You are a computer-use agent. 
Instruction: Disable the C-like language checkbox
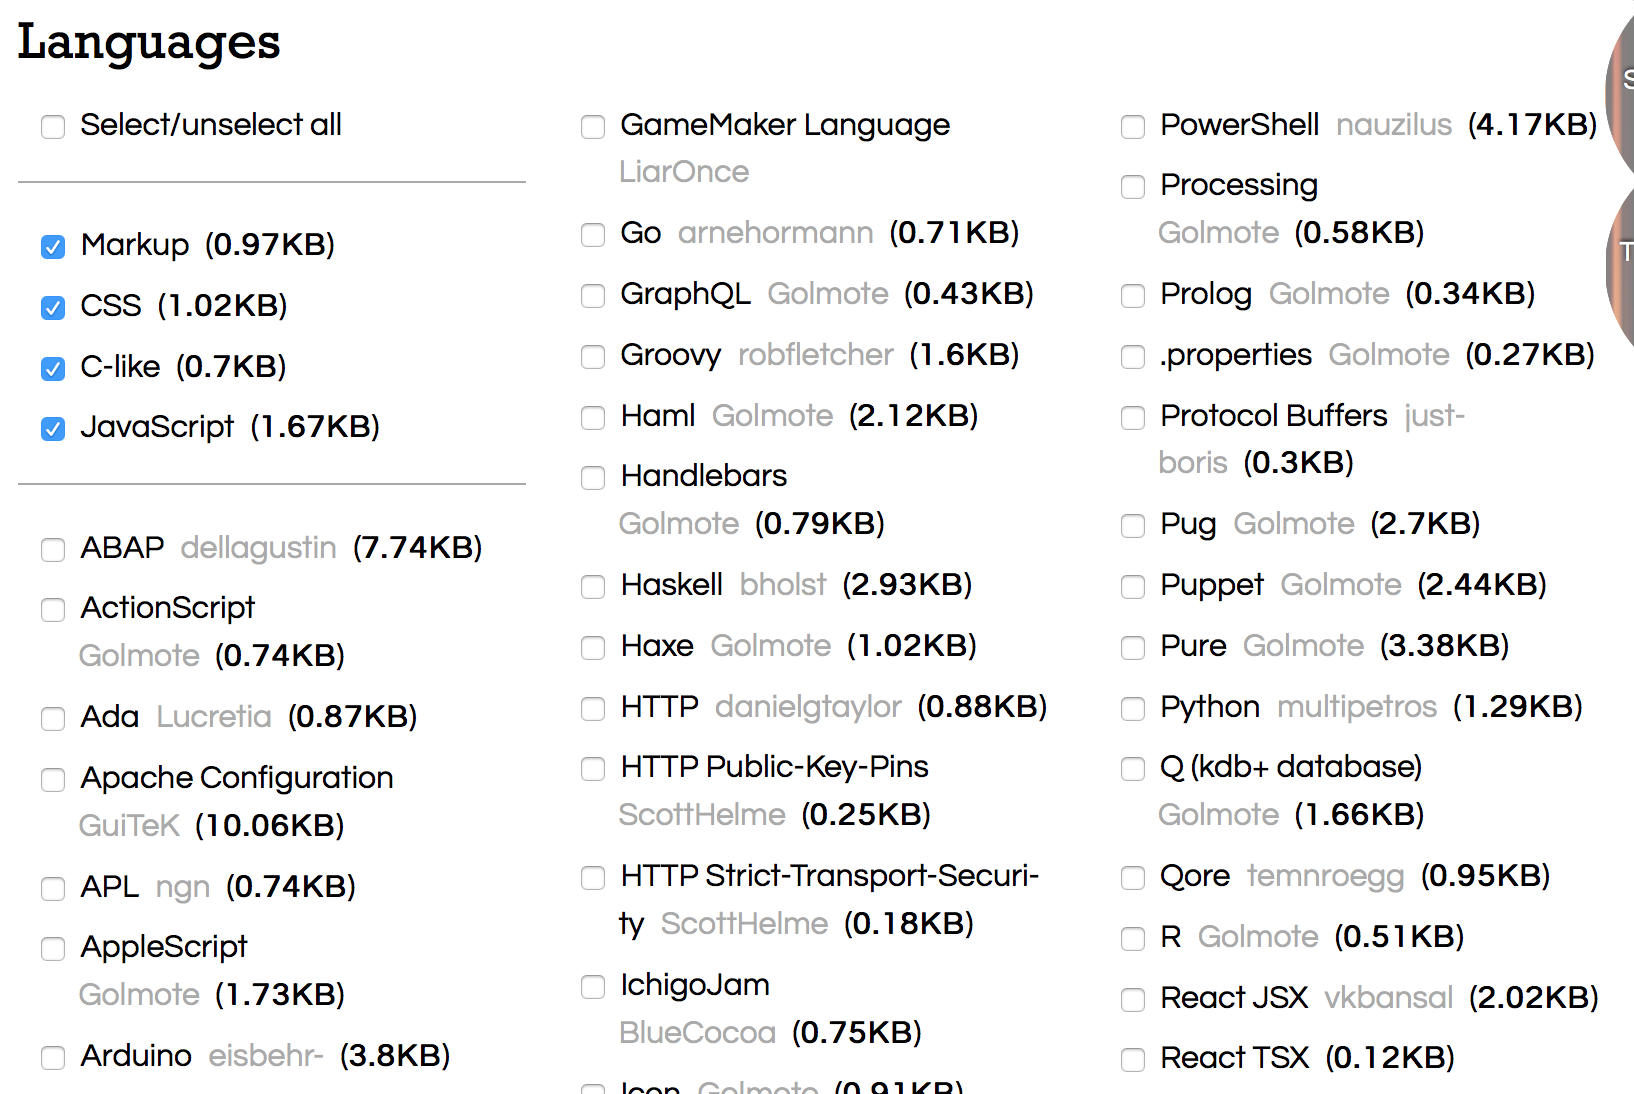[x=53, y=369]
